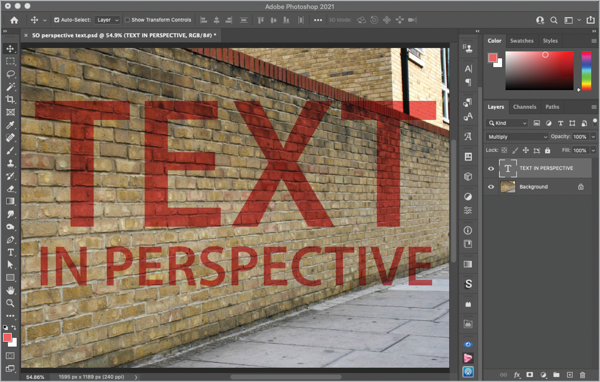Select the History Brush tool

[10, 176]
